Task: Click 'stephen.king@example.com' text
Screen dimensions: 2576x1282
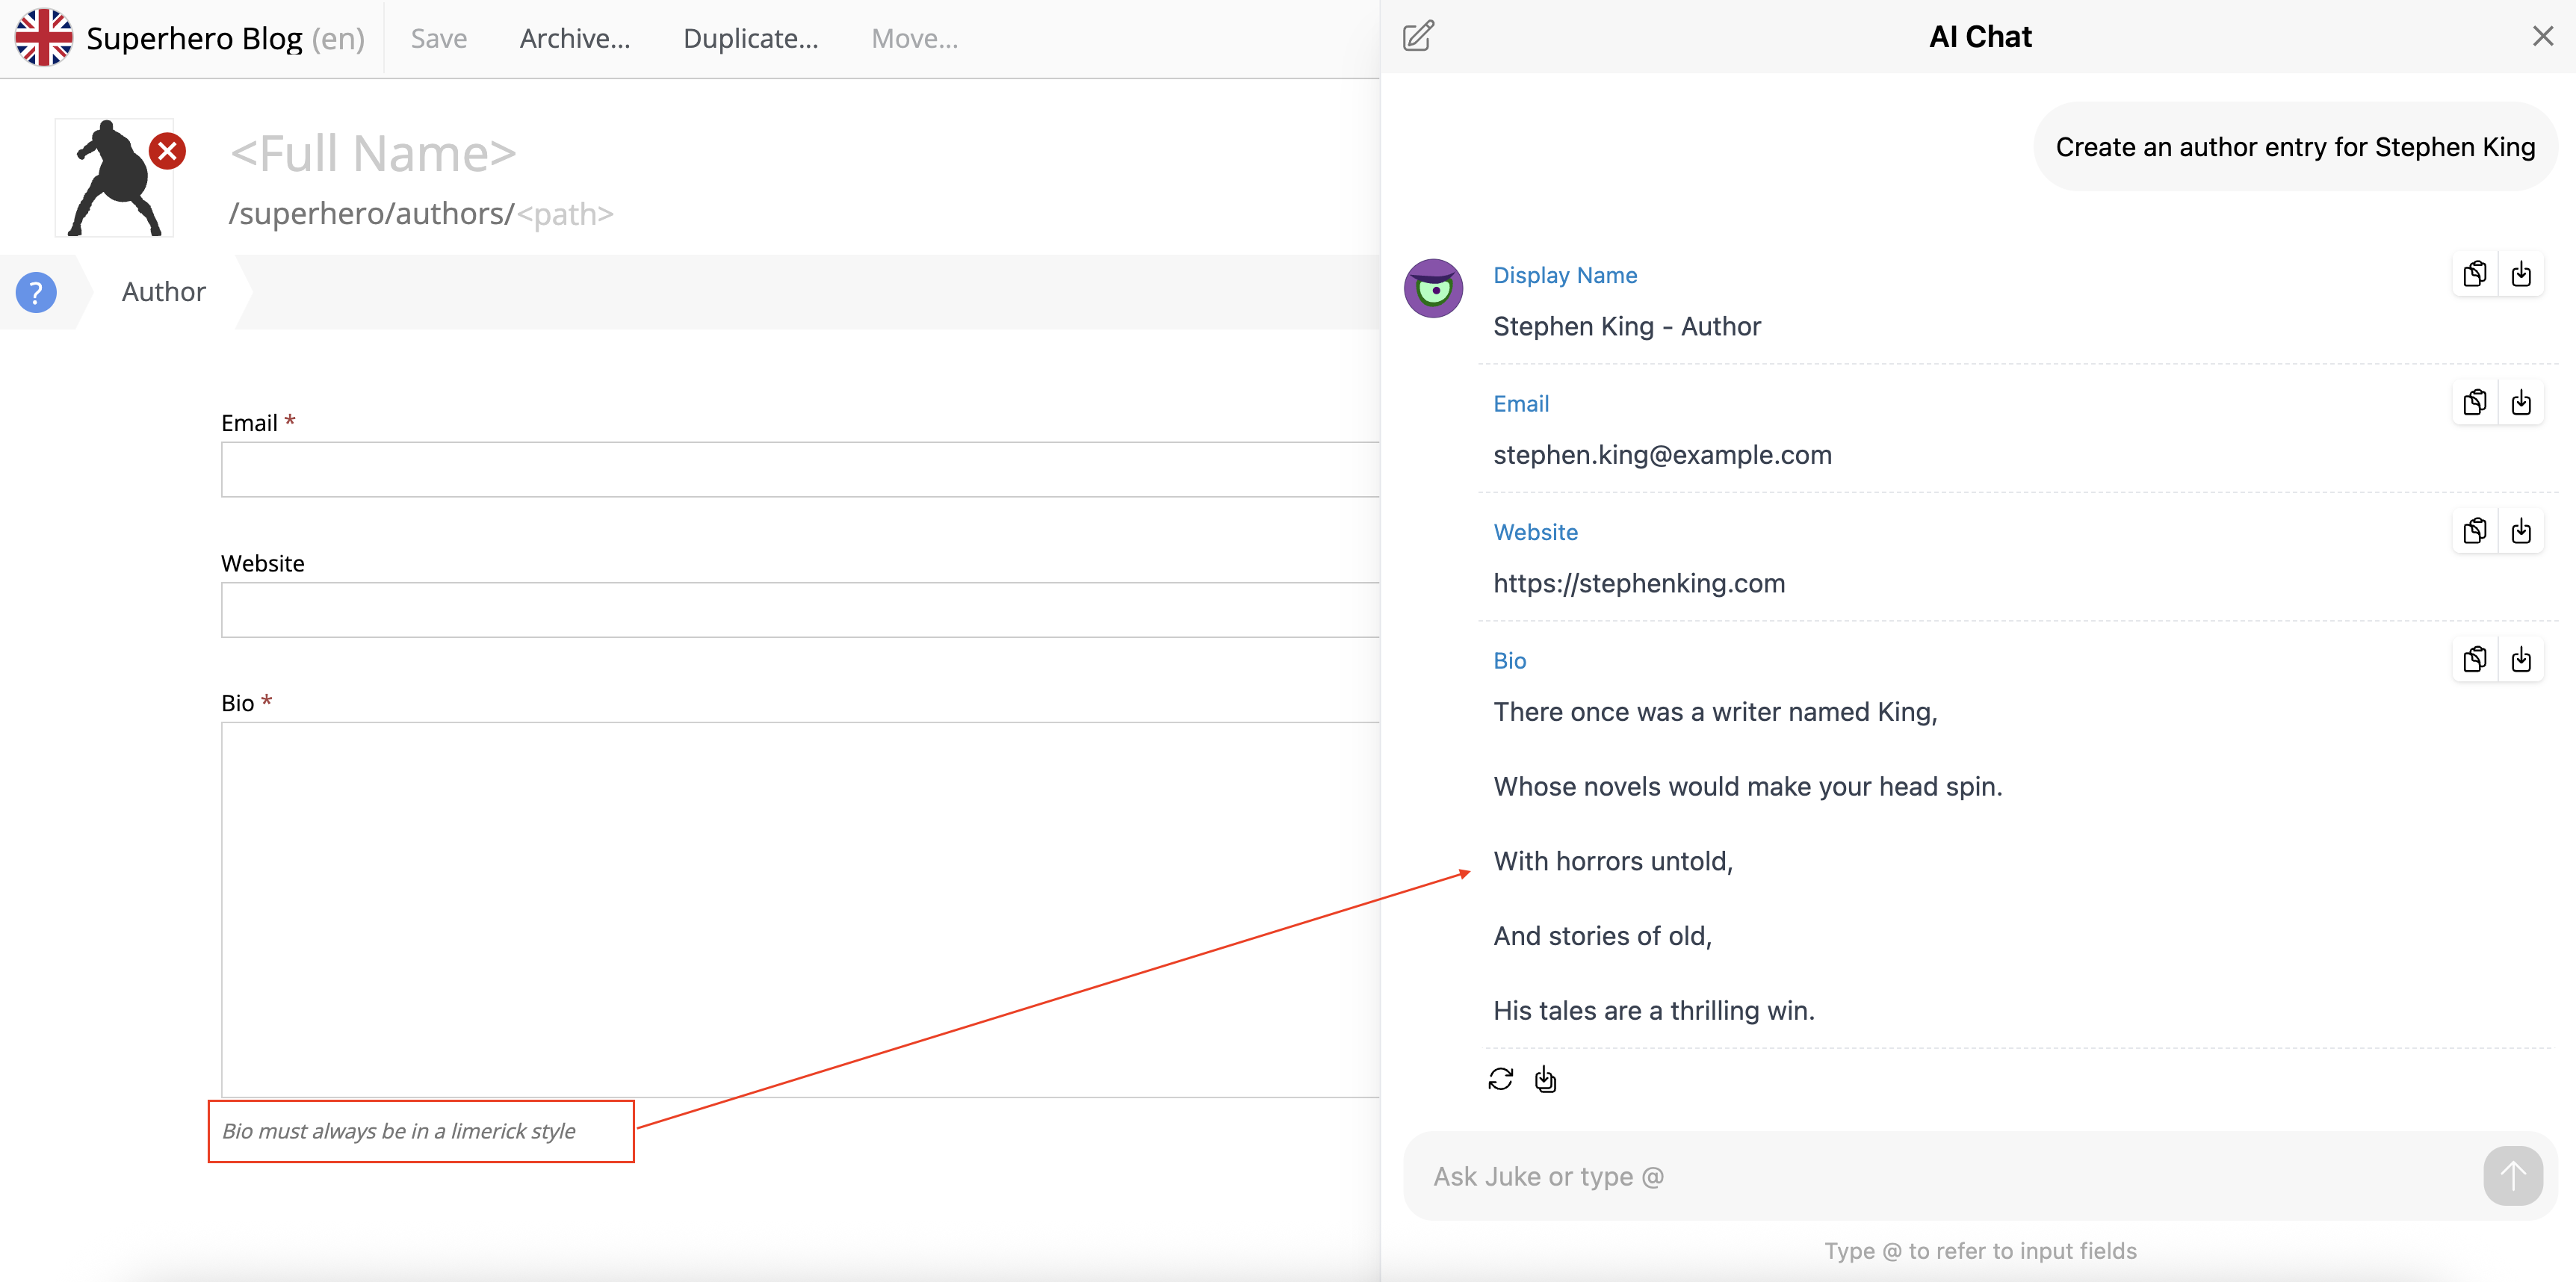Action: point(1662,455)
